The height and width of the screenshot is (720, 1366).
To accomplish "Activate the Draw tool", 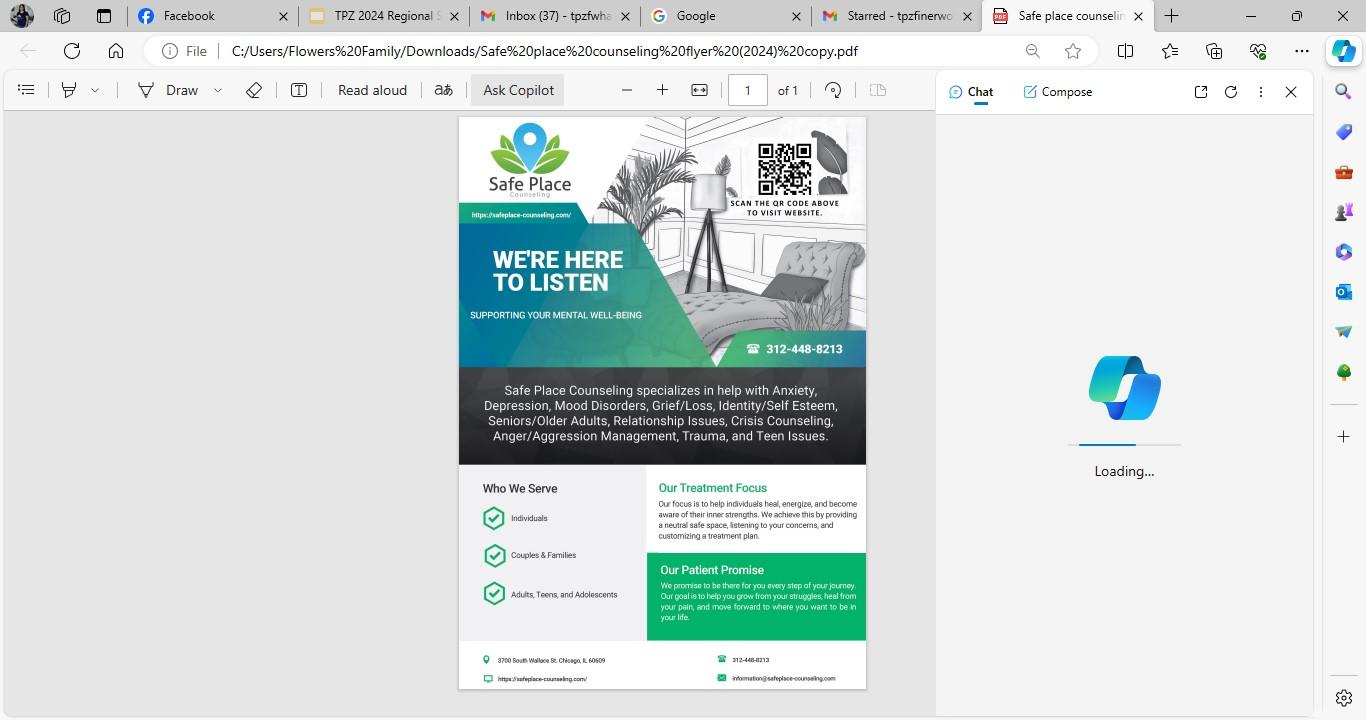I will [x=168, y=90].
